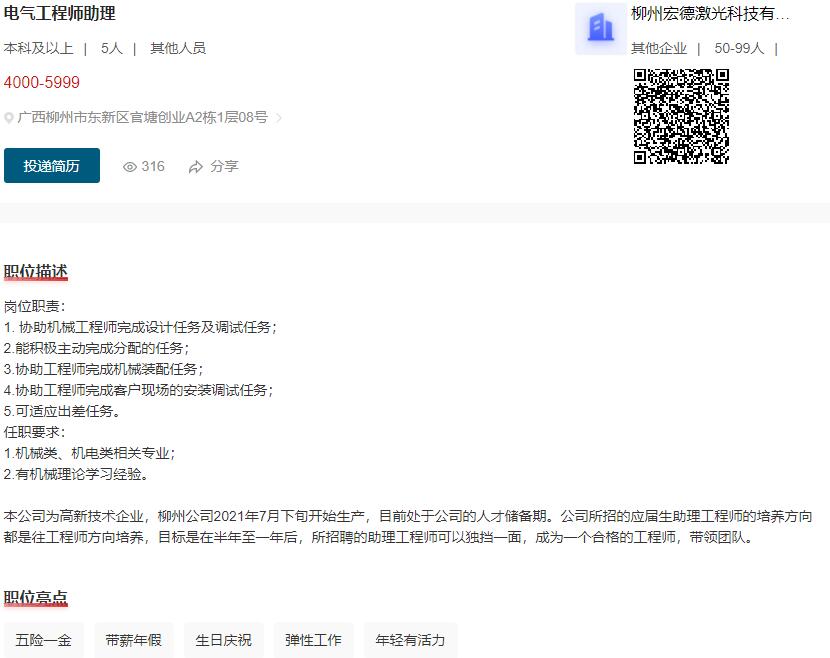Click the 职位亮点 section heading

tap(36, 598)
